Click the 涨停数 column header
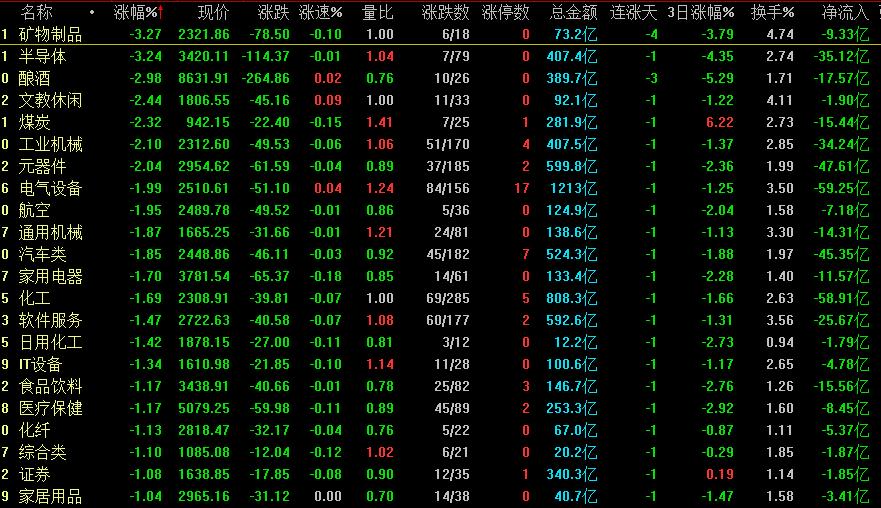Screen dimensions: 881x508 click(506, 12)
